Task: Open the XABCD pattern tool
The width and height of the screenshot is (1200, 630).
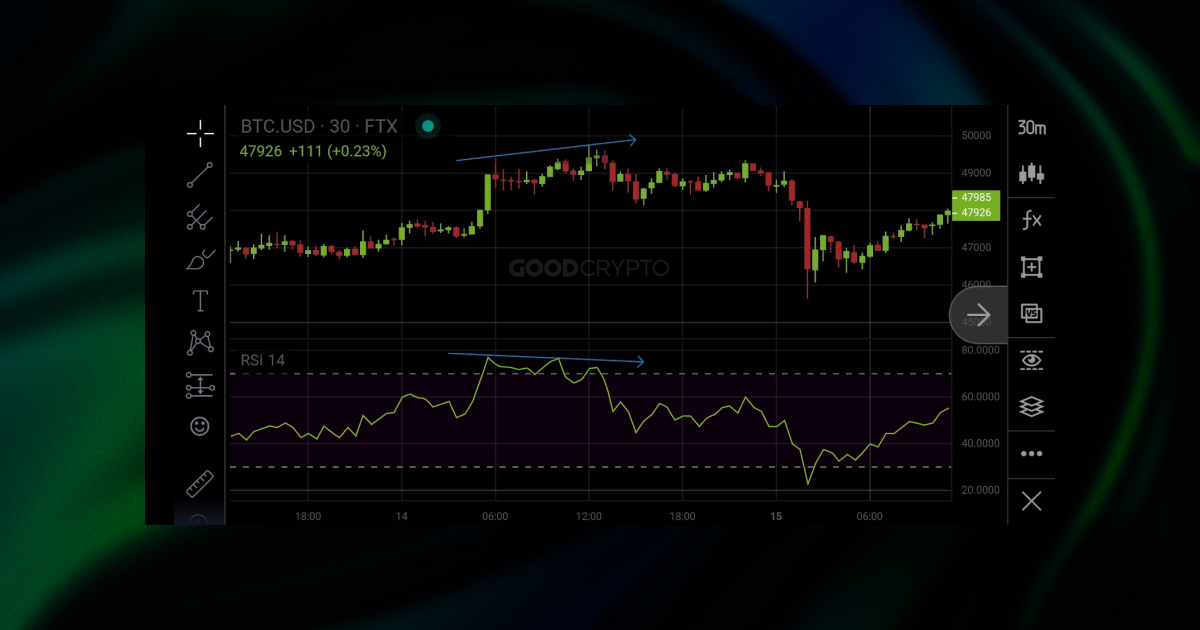Action: click(x=200, y=343)
